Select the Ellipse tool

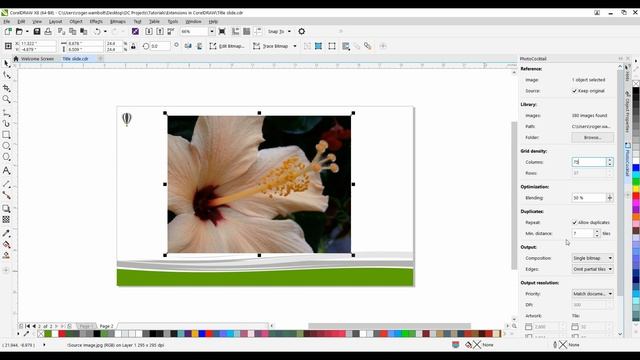click(x=7, y=146)
